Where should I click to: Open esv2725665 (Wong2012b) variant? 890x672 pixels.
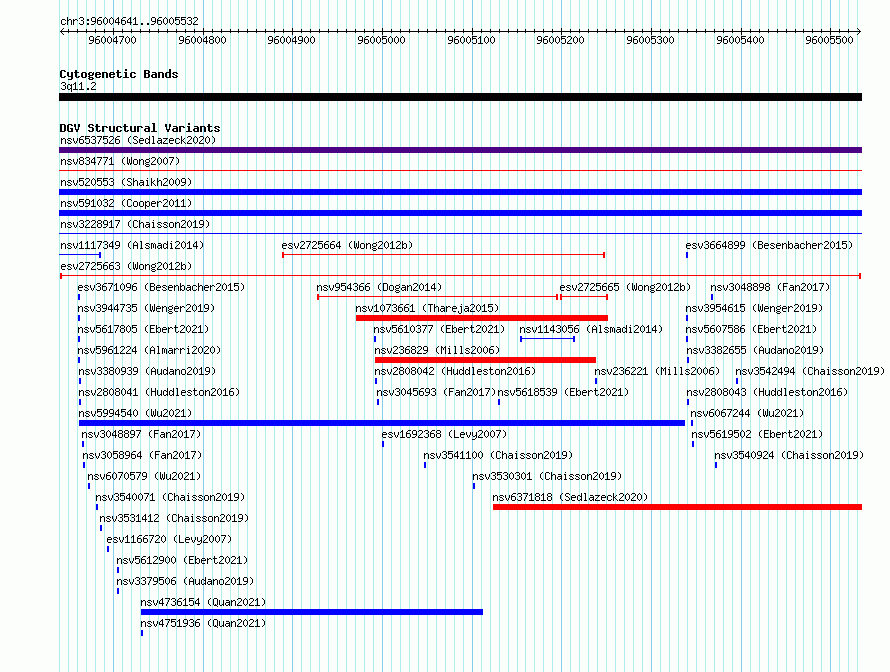[625, 287]
